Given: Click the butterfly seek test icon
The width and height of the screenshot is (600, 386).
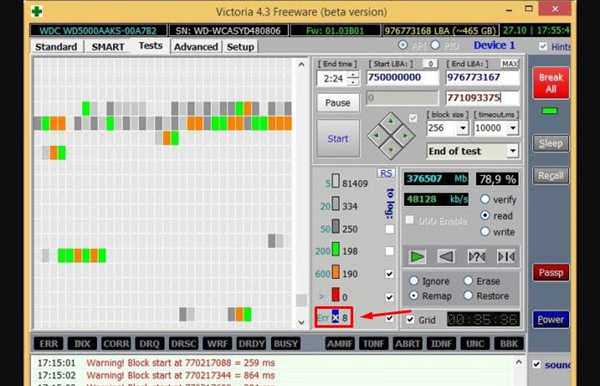Looking at the screenshot, I should coord(506,256).
